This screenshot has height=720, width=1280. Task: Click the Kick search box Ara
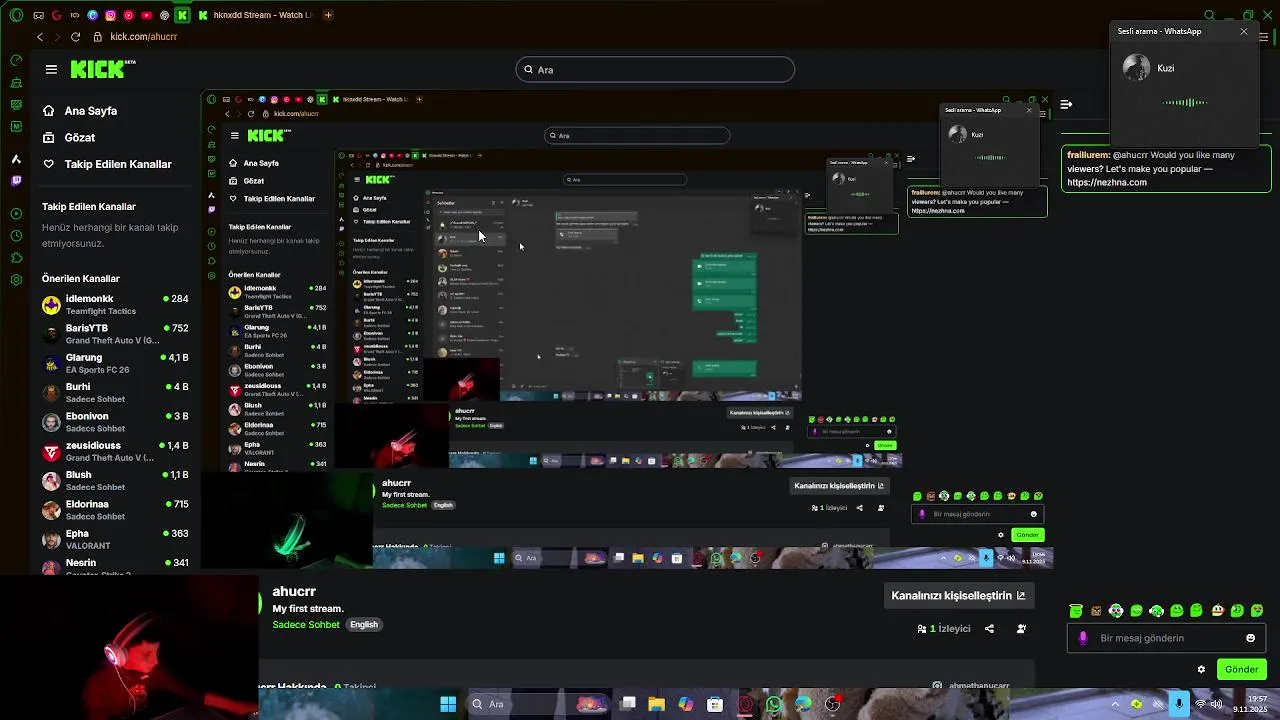pos(655,69)
